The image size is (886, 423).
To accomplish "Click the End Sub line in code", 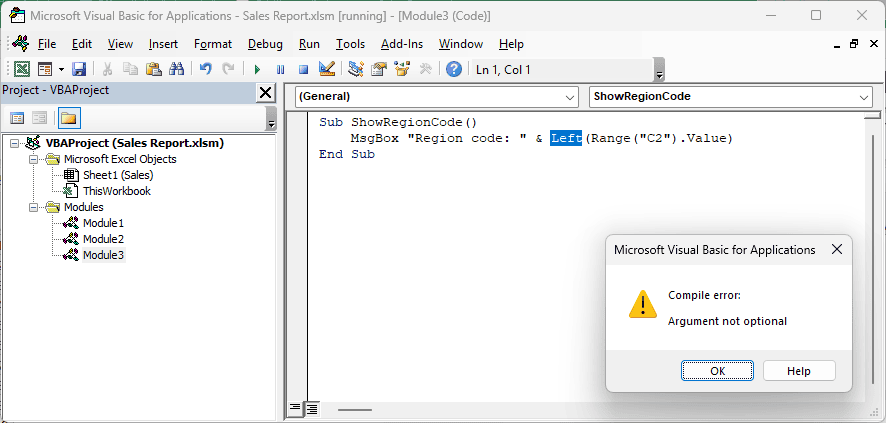I will [346, 154].
